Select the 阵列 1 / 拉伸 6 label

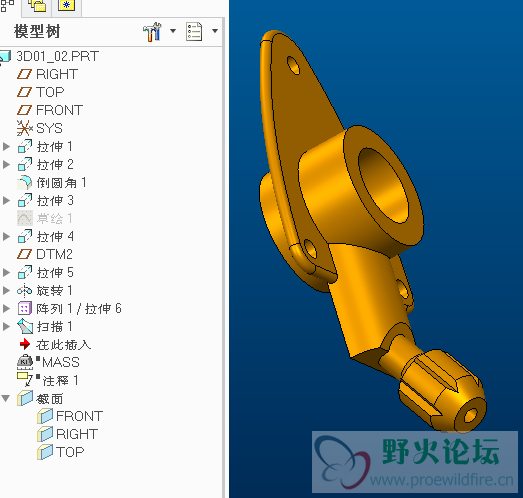tap(79, 309)
